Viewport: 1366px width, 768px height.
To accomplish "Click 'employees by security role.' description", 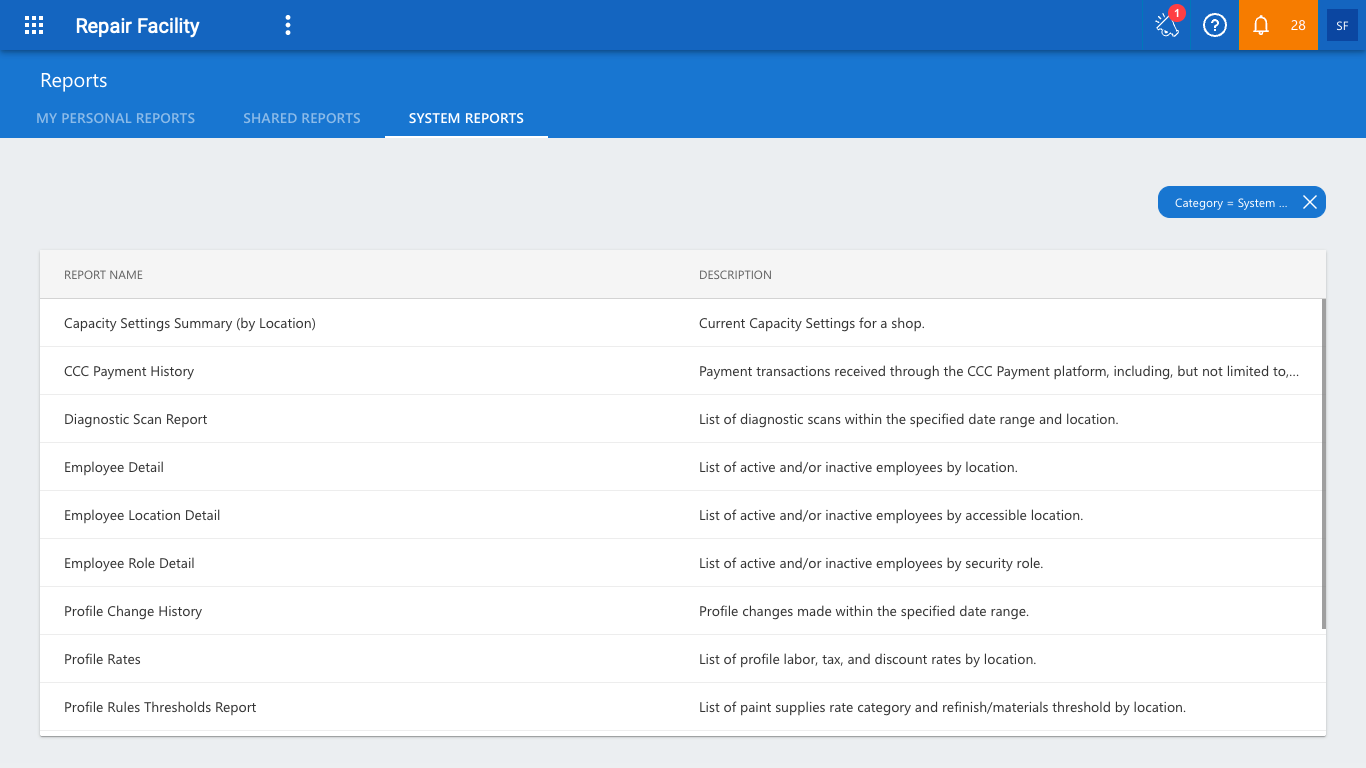I will (871, 563).
